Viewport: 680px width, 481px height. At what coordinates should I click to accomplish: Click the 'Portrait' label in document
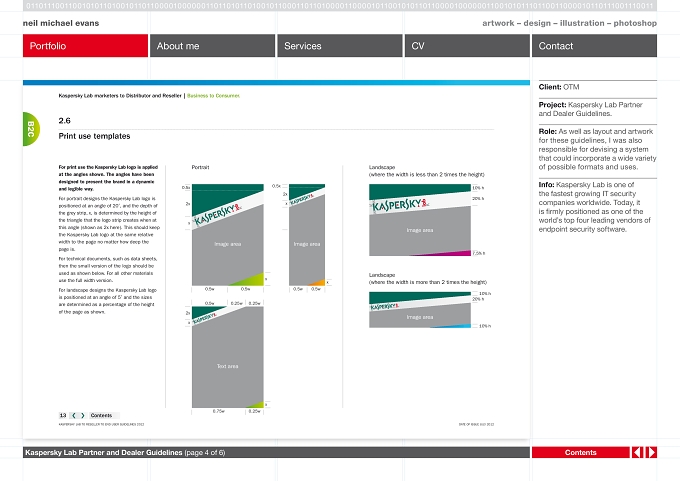point(200,167)
